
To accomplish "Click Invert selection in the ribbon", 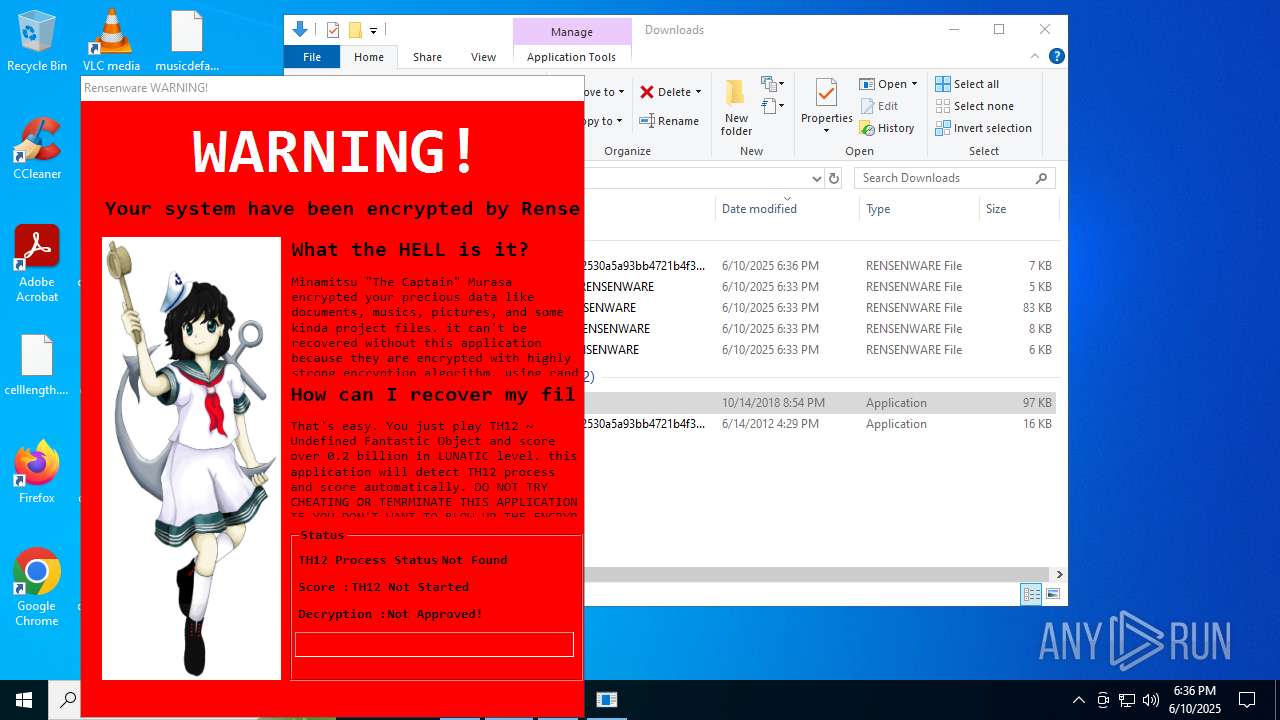I will (x=983, y=128).
